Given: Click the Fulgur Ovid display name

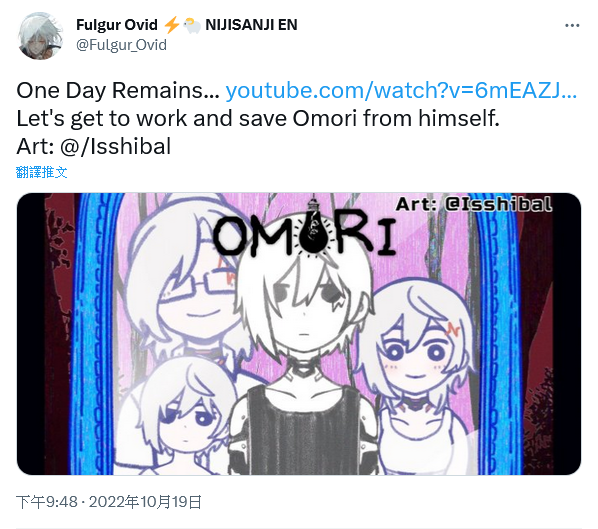Looking at the screenshot, I should tap(117, 25).
